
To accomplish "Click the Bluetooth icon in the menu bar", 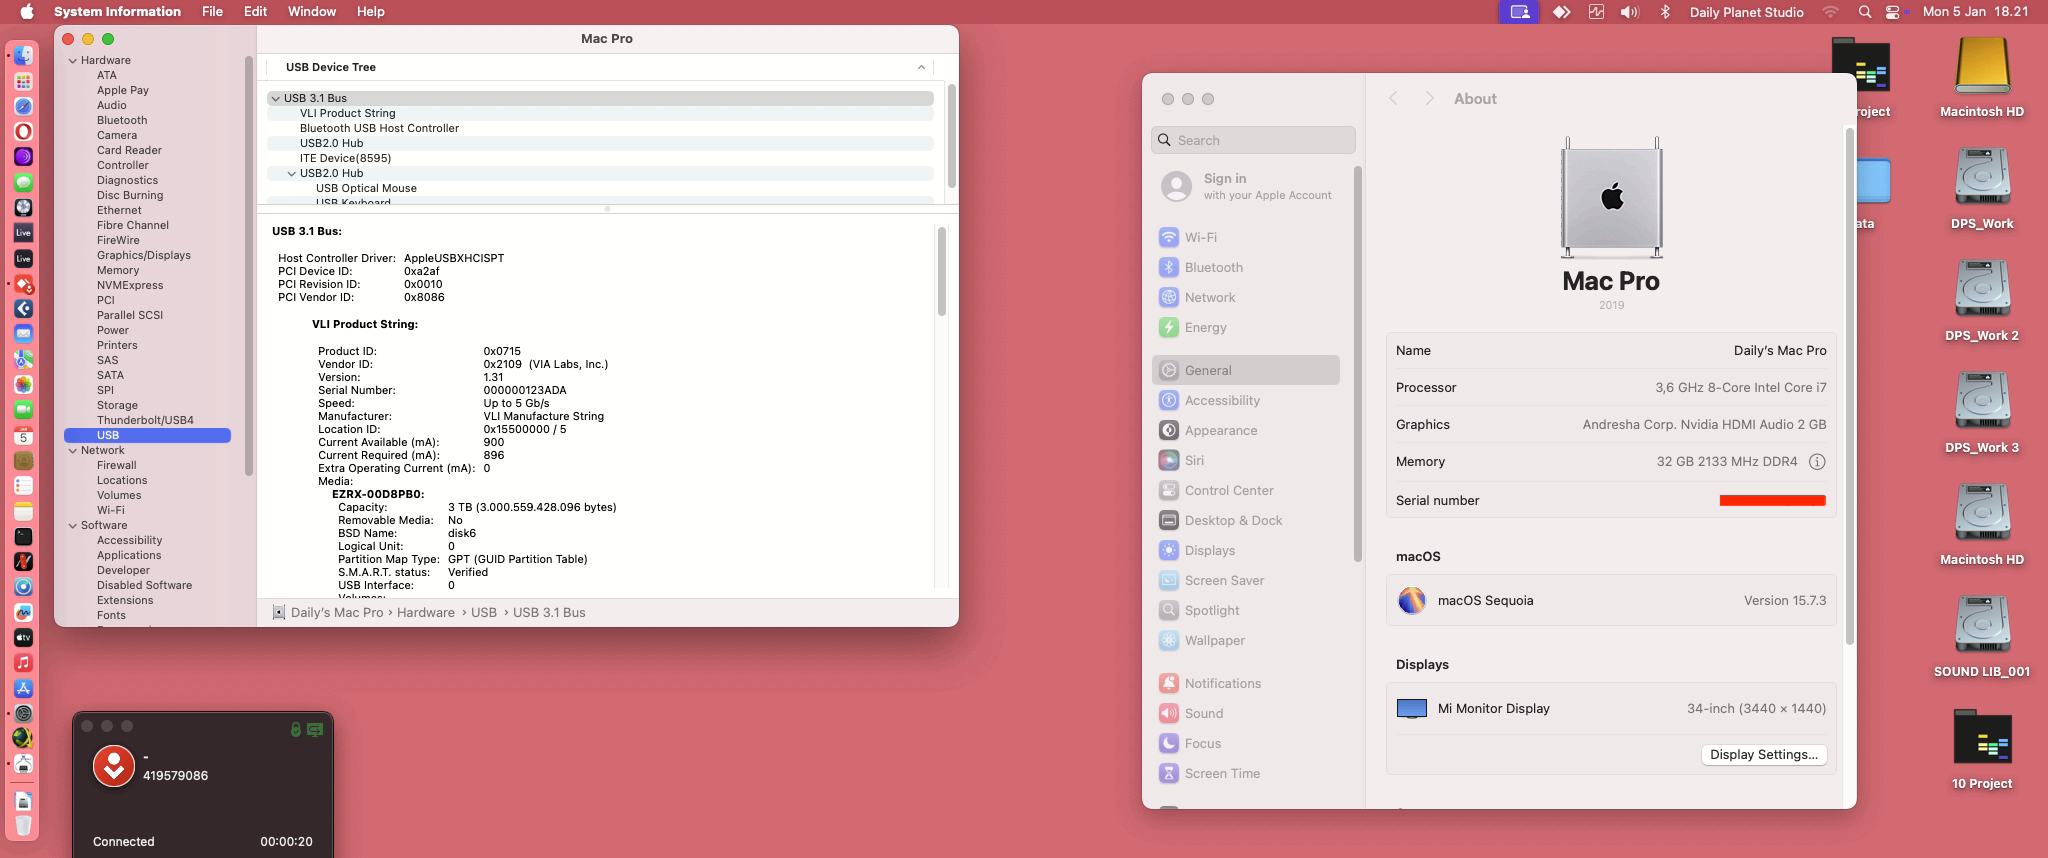I will click(1665, 12).
